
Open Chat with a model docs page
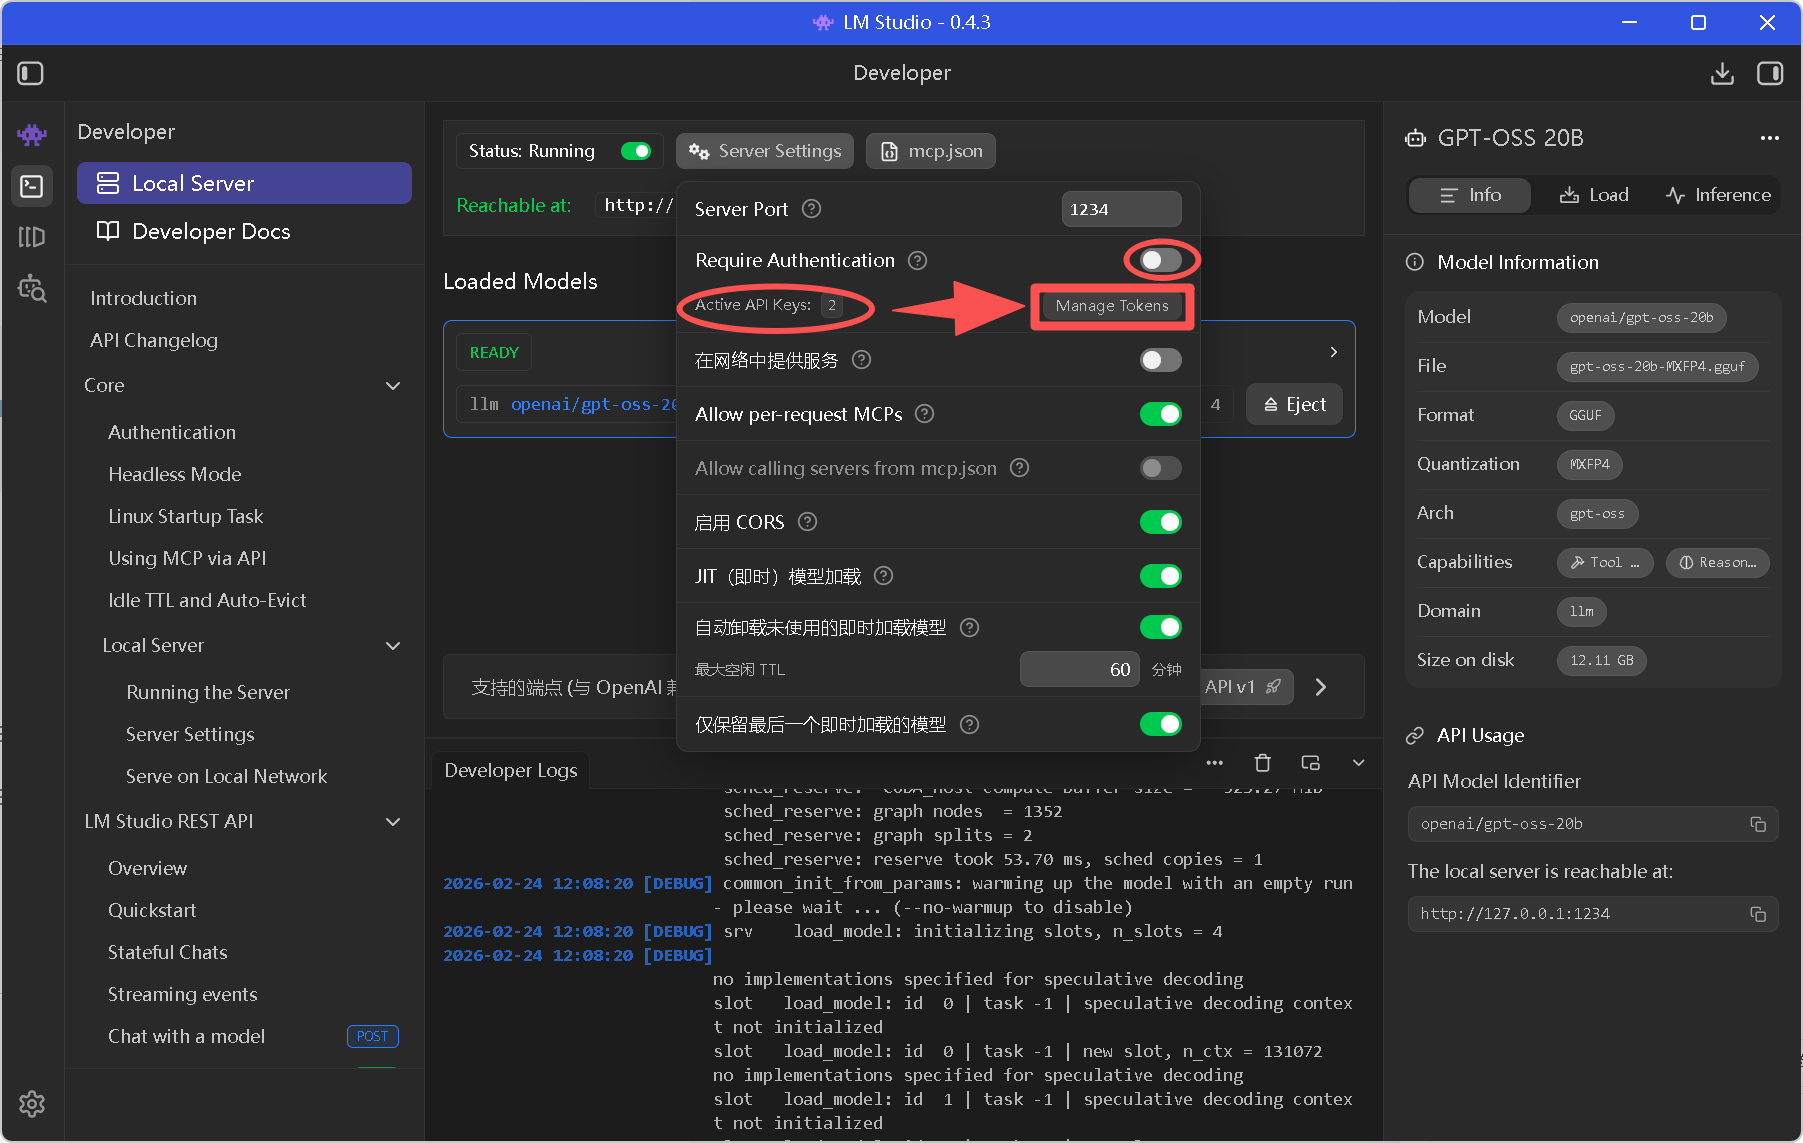187,1036
